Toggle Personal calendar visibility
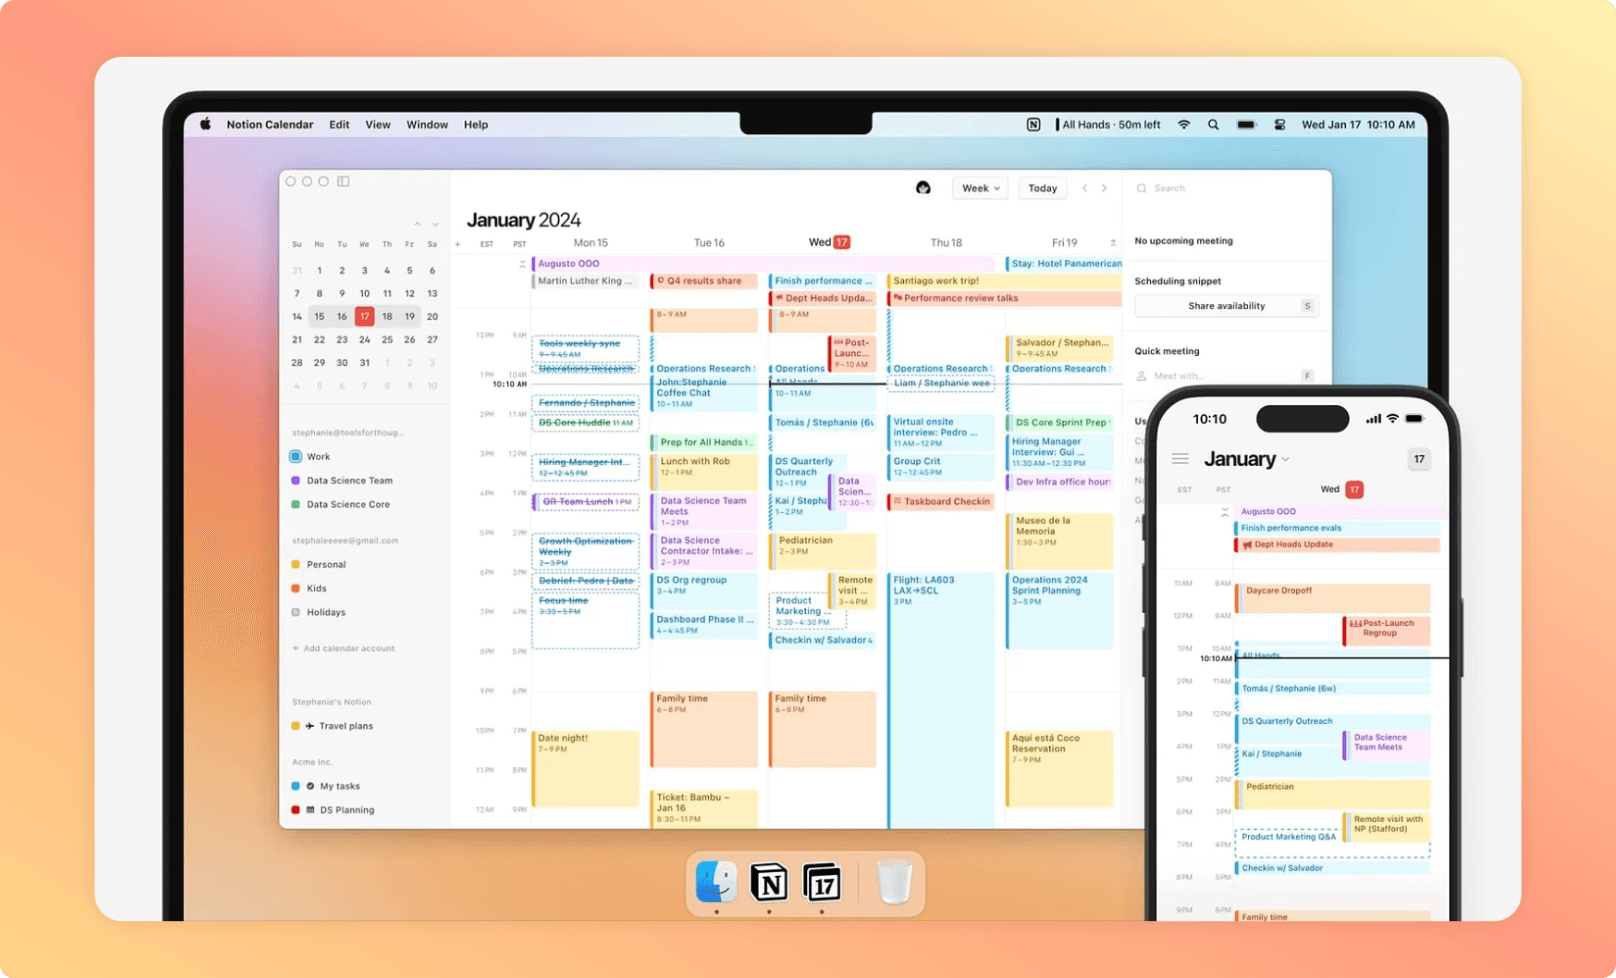Screen dimensions: 1616x978 coord(295,564)
